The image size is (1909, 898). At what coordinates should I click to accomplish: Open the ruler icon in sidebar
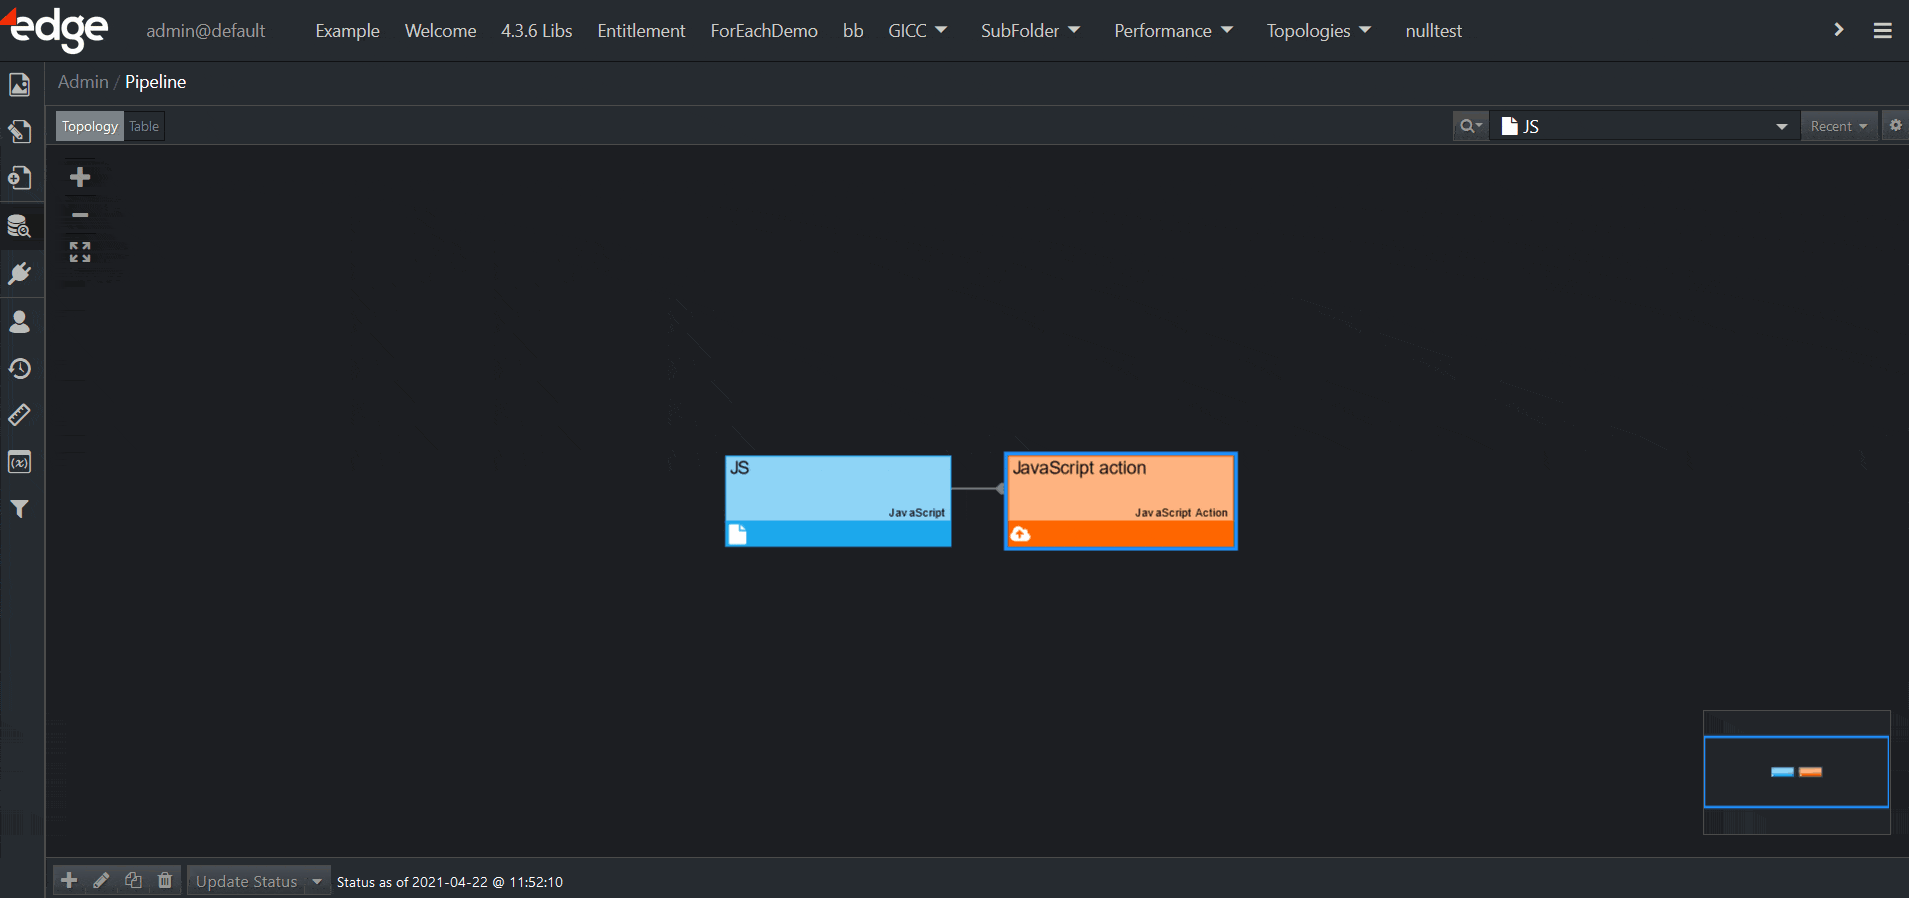click(x=19, y=415)
